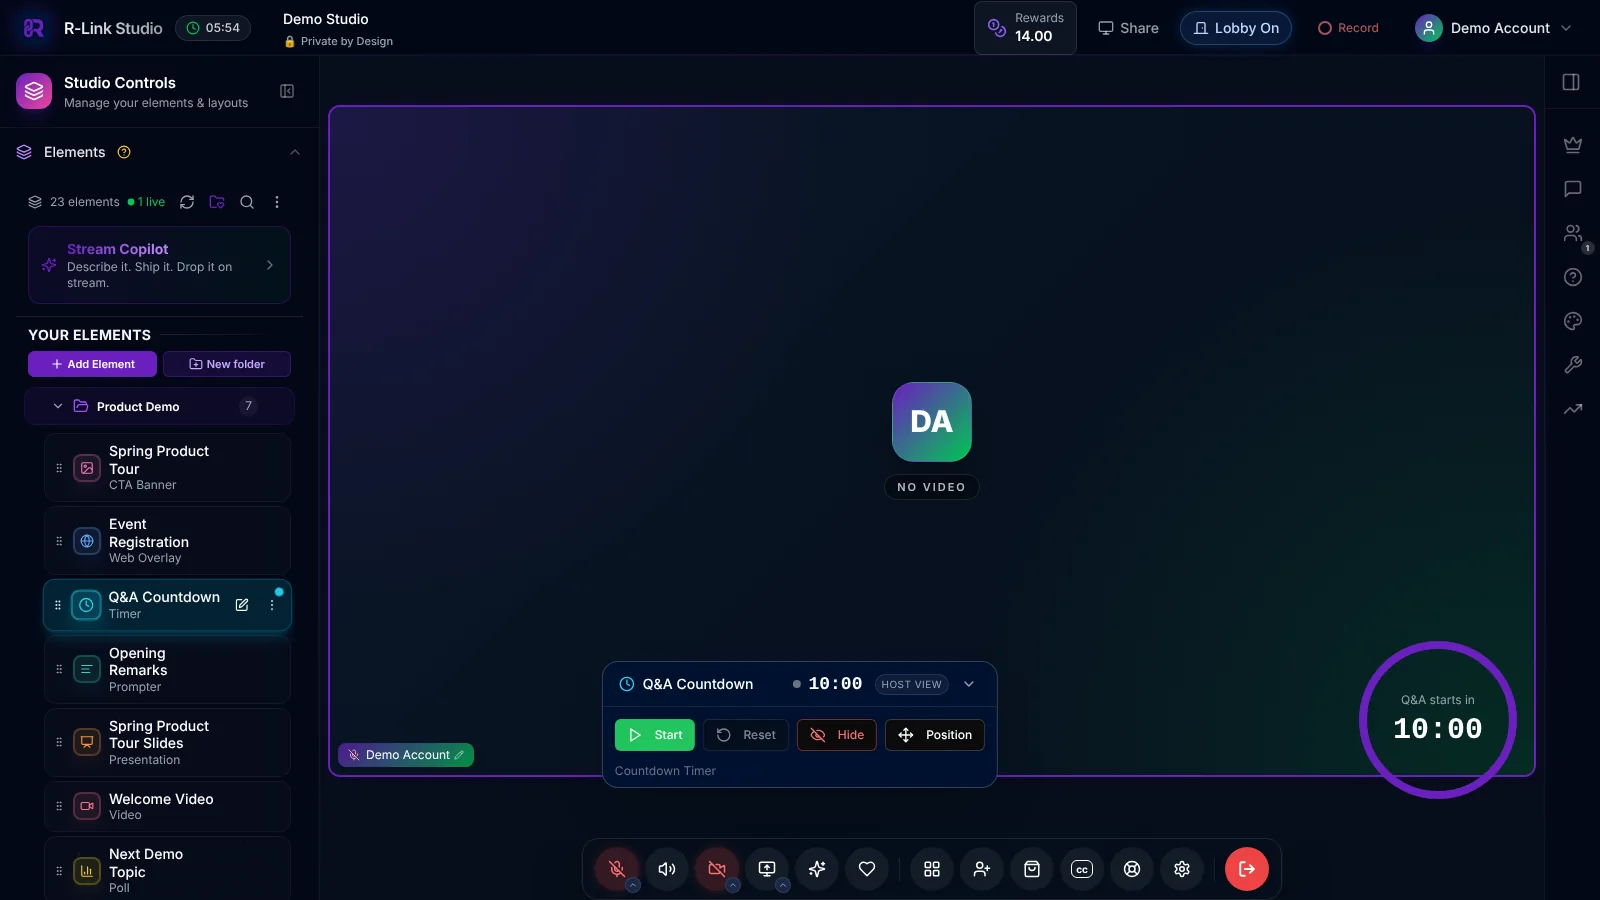The height and width of the screenshot is (900, 1600).
Task: Click the folder settings icon
Action: (217, 202)
